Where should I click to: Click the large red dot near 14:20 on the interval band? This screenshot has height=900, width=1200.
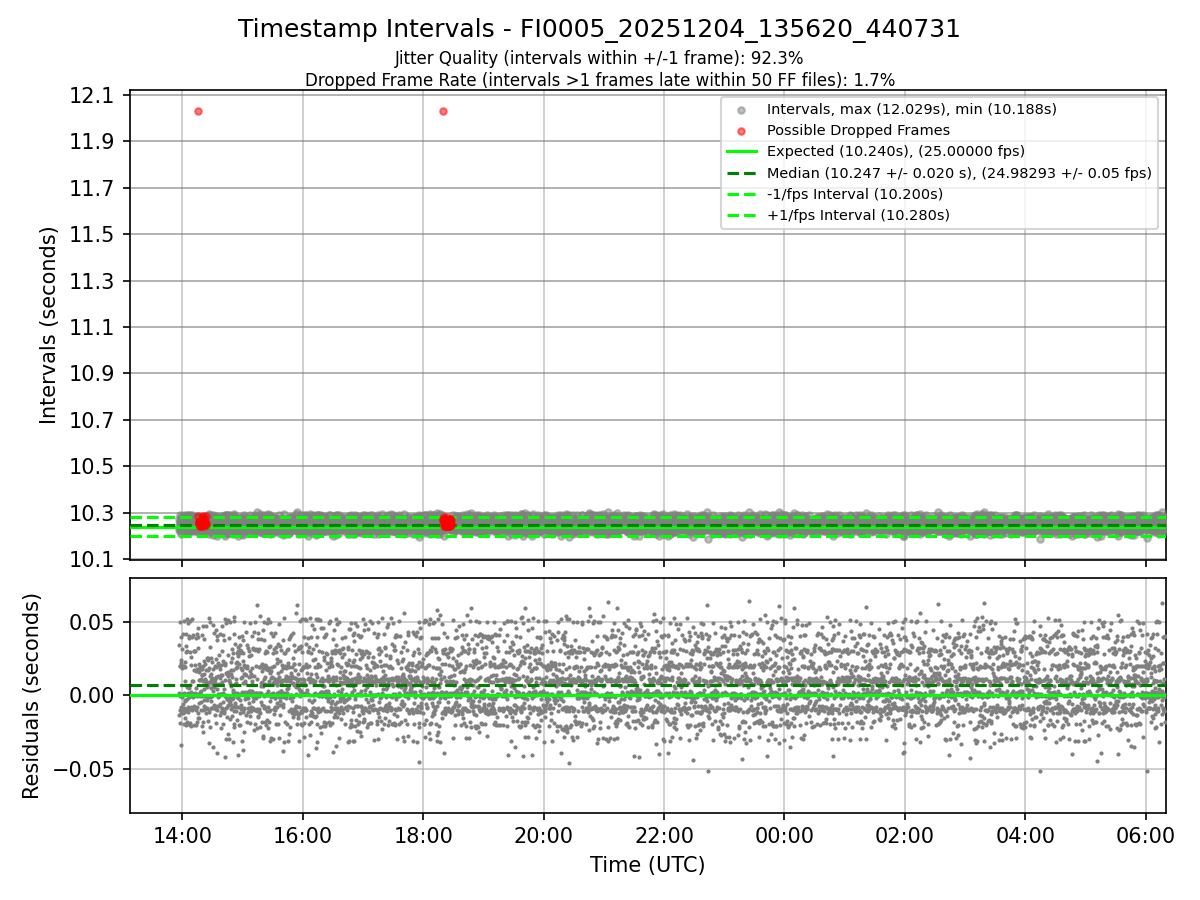203,522
